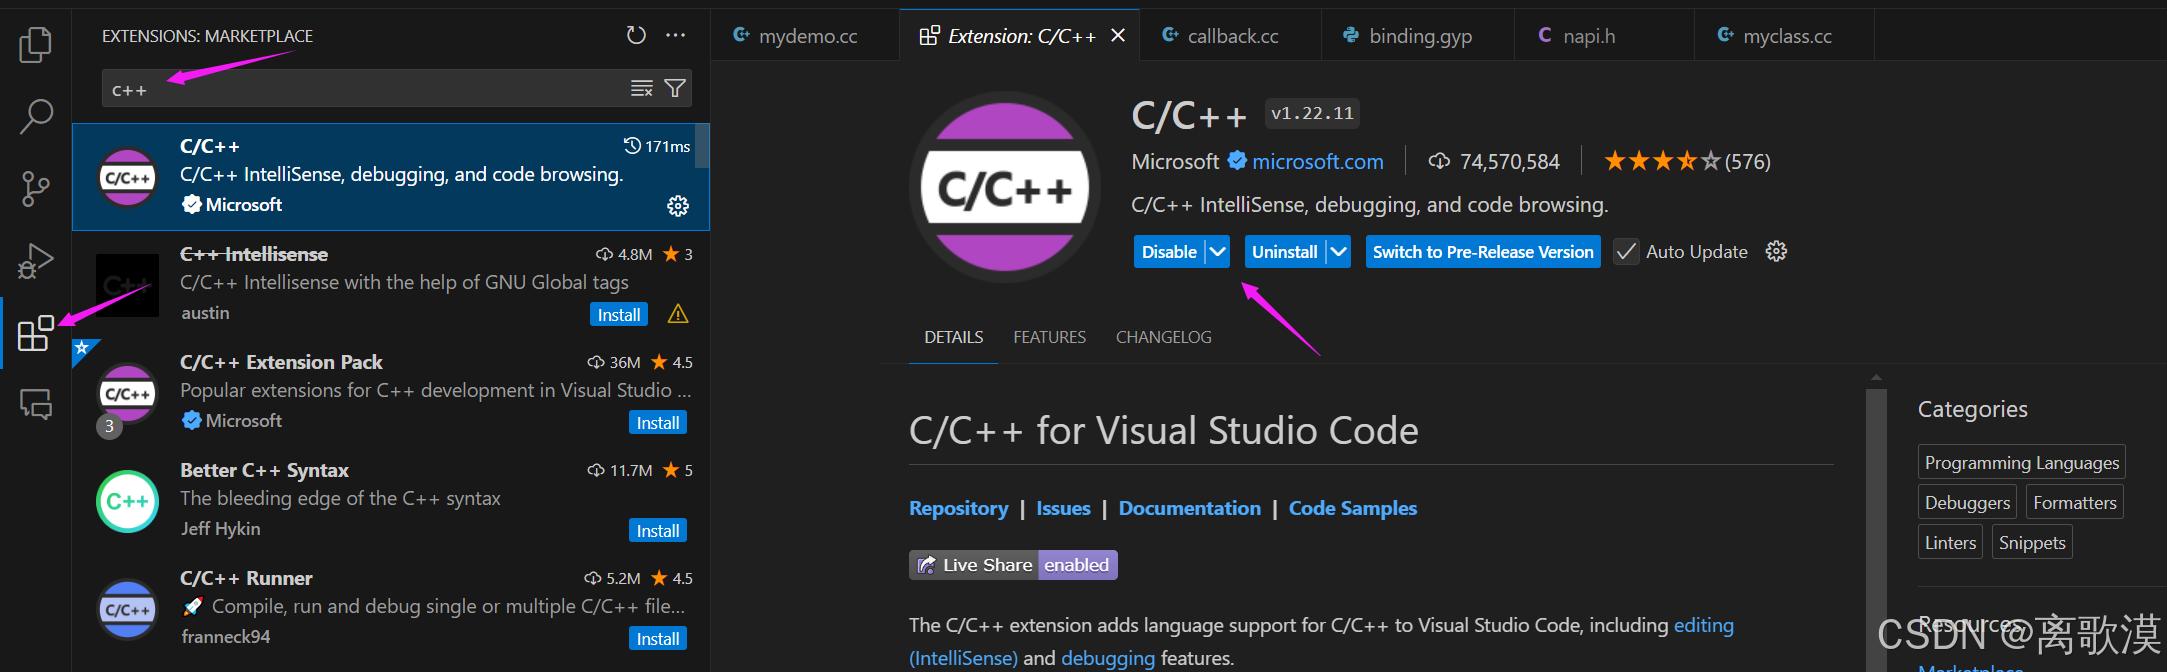Image resolution: width=2167 pixels, height=672 pixels.
Task: Click the Better C++ Syntax extension icon
Action: click(127, 501)
